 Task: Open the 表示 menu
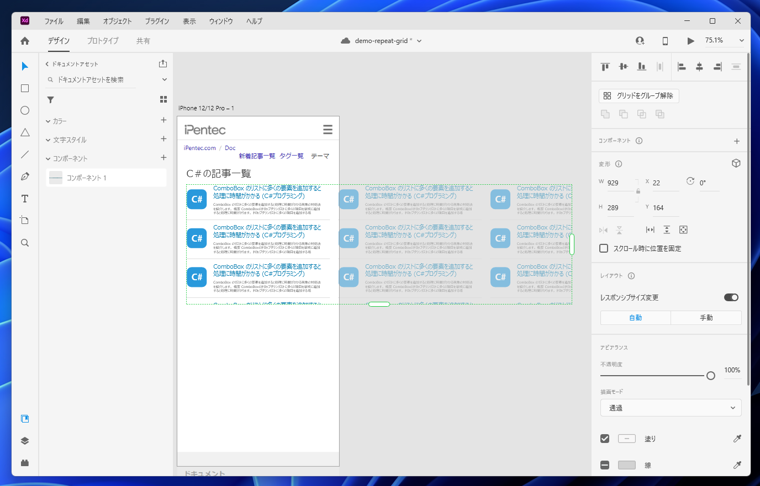(189, 21)
